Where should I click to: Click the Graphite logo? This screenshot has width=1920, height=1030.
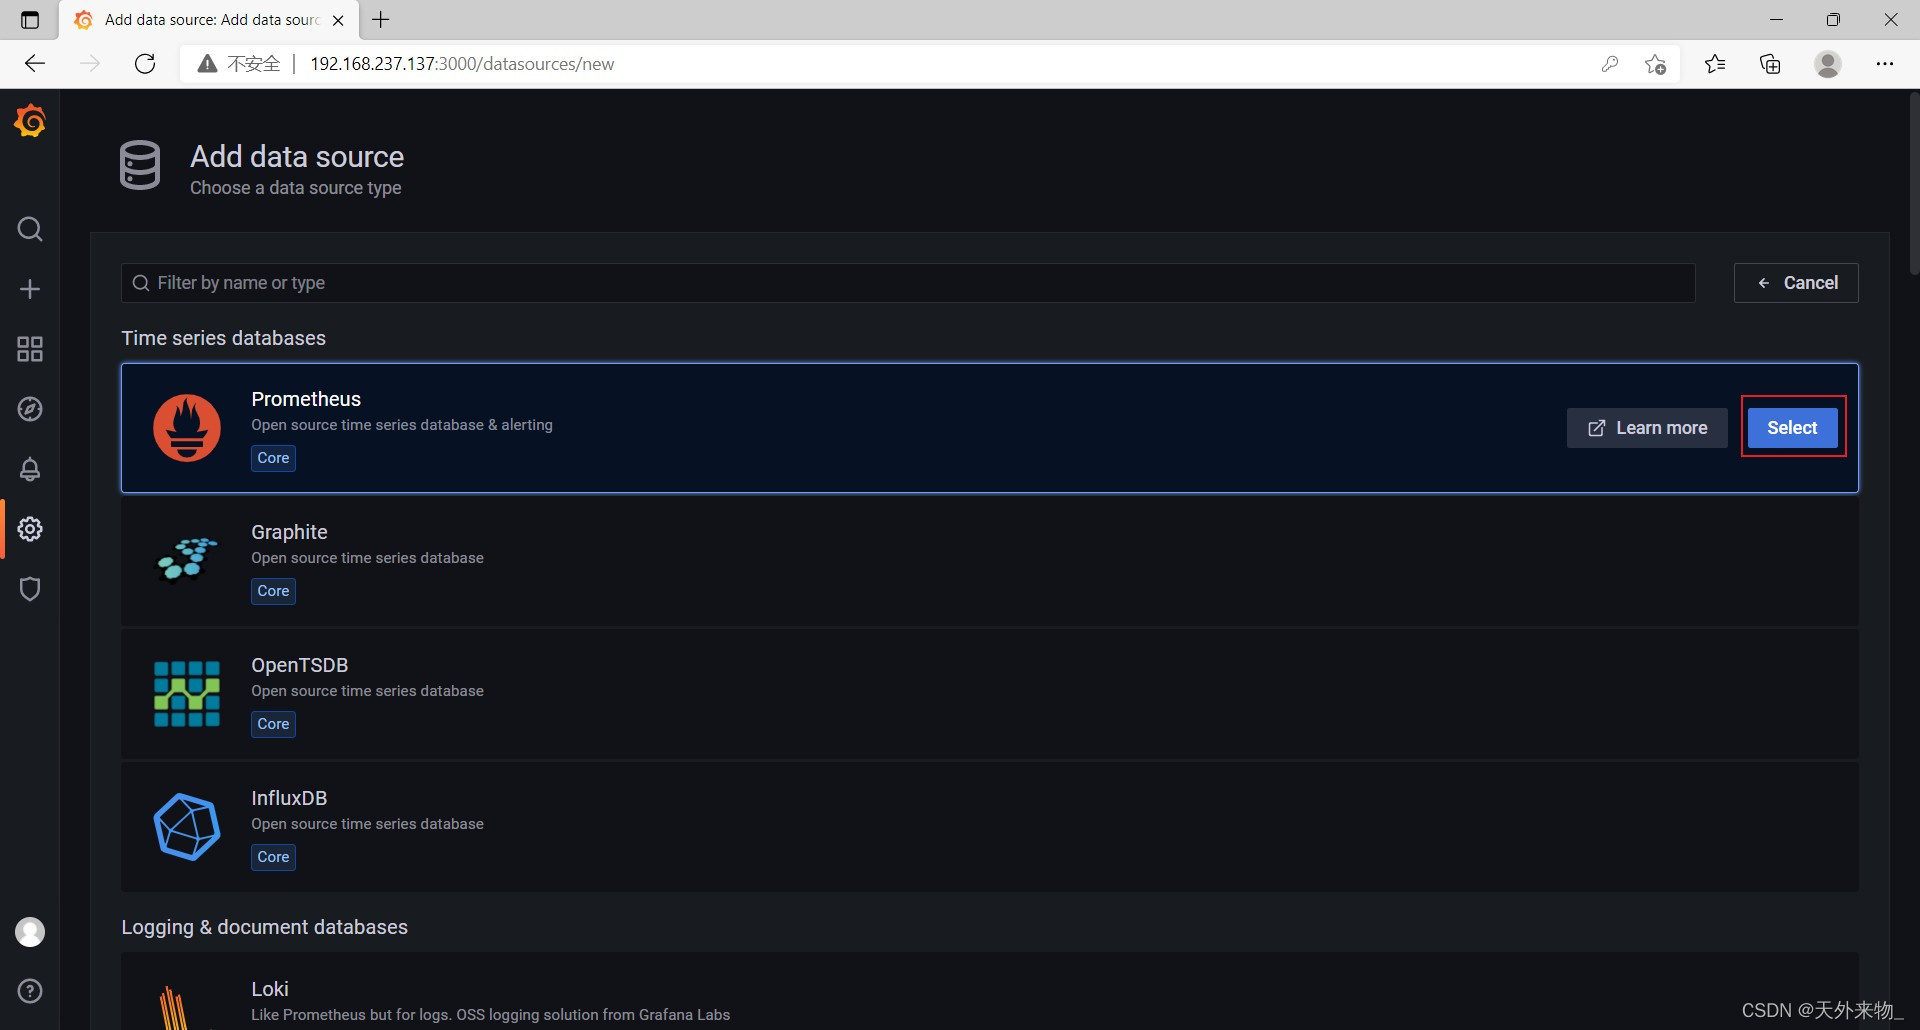187,559
